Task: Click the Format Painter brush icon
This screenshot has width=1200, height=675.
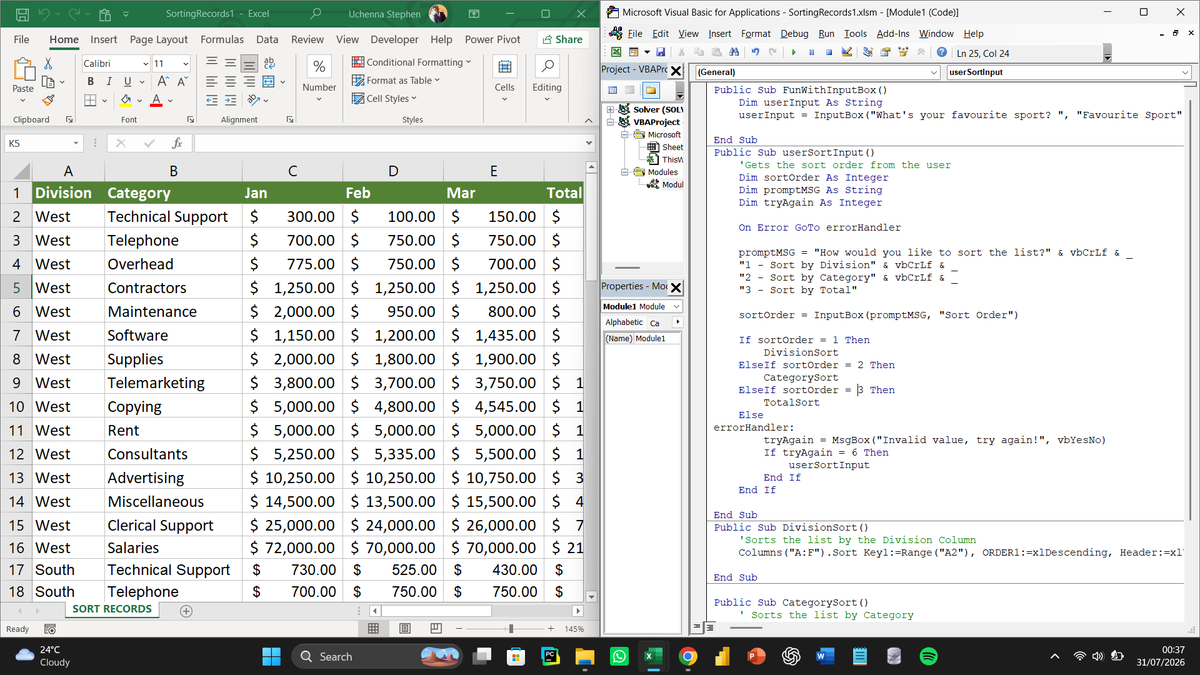Action: pos(48,101)
